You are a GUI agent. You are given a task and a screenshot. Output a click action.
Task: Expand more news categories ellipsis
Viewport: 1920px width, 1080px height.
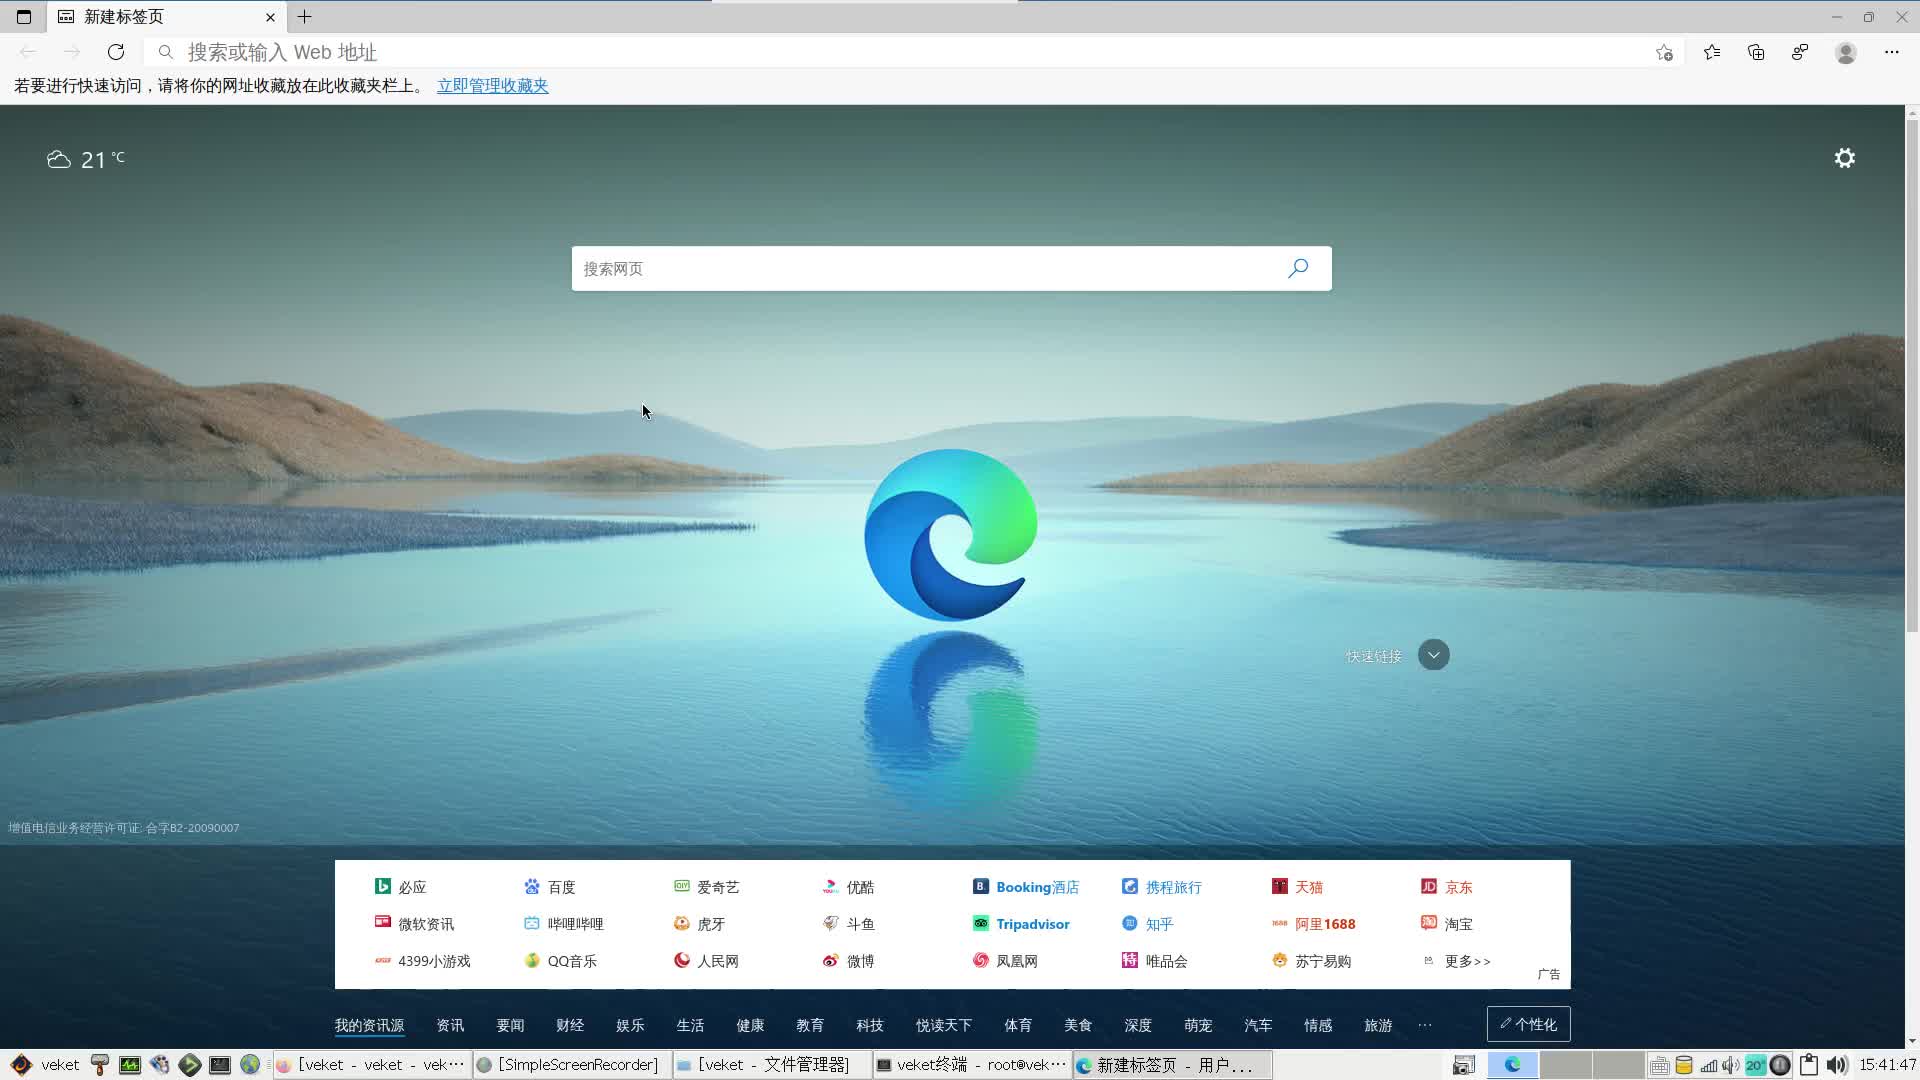click(1425, 1025)
